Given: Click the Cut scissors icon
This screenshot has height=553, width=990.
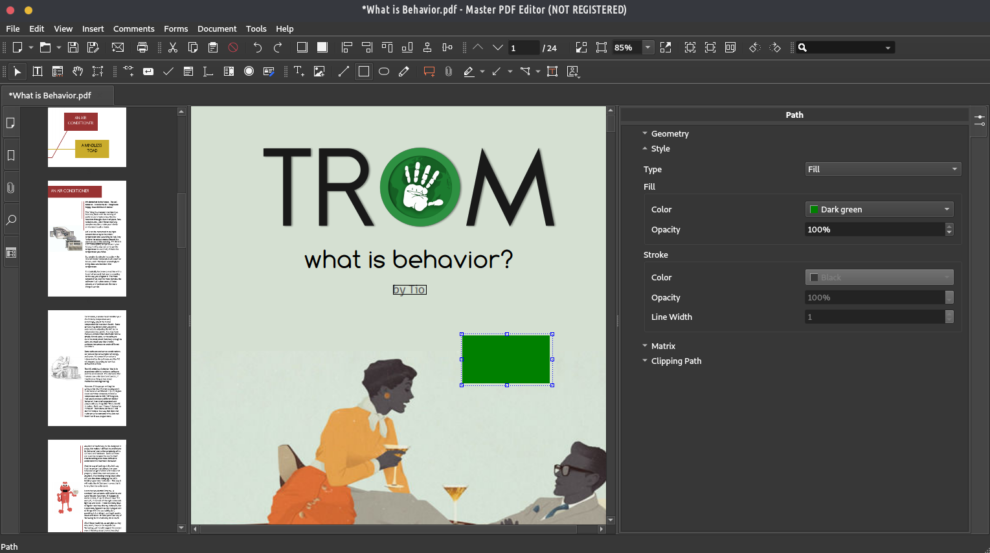Looking at the screenshot, I should [x=172, y=47].
